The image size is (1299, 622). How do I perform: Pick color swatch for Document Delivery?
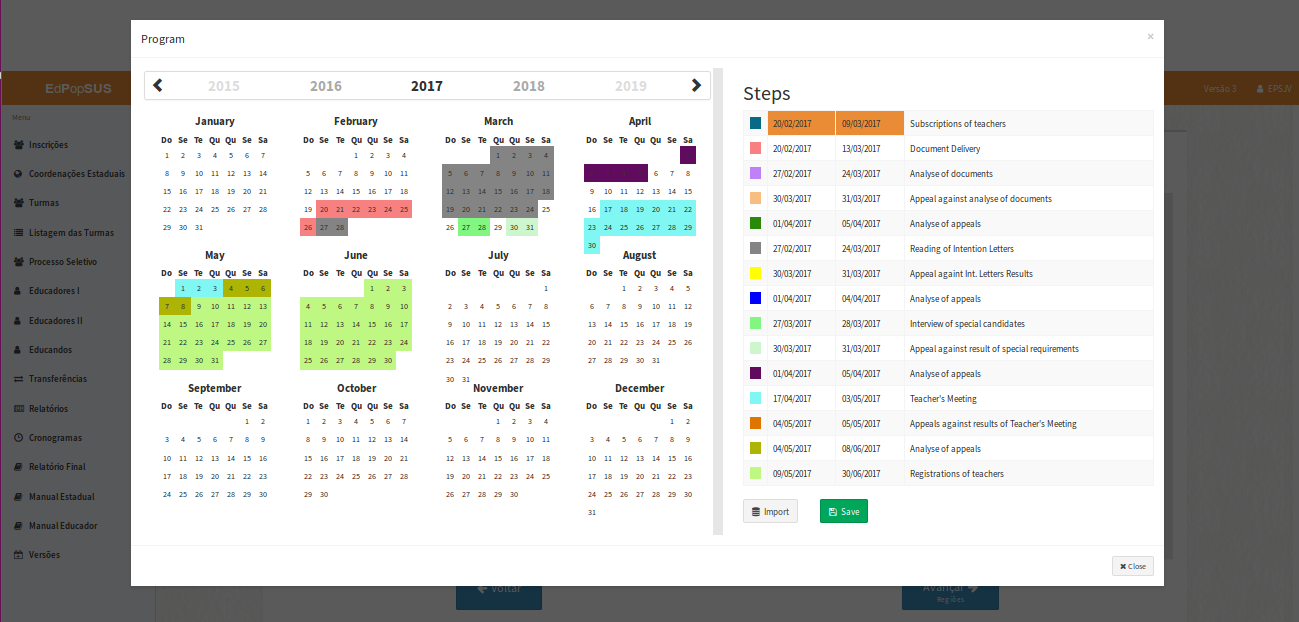[756, 149]
